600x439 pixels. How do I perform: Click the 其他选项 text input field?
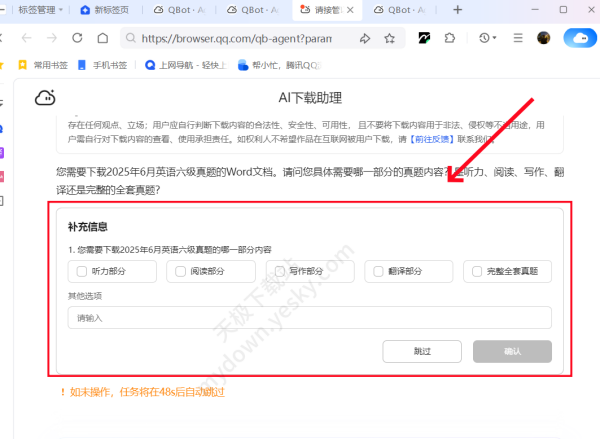(309, 318)
